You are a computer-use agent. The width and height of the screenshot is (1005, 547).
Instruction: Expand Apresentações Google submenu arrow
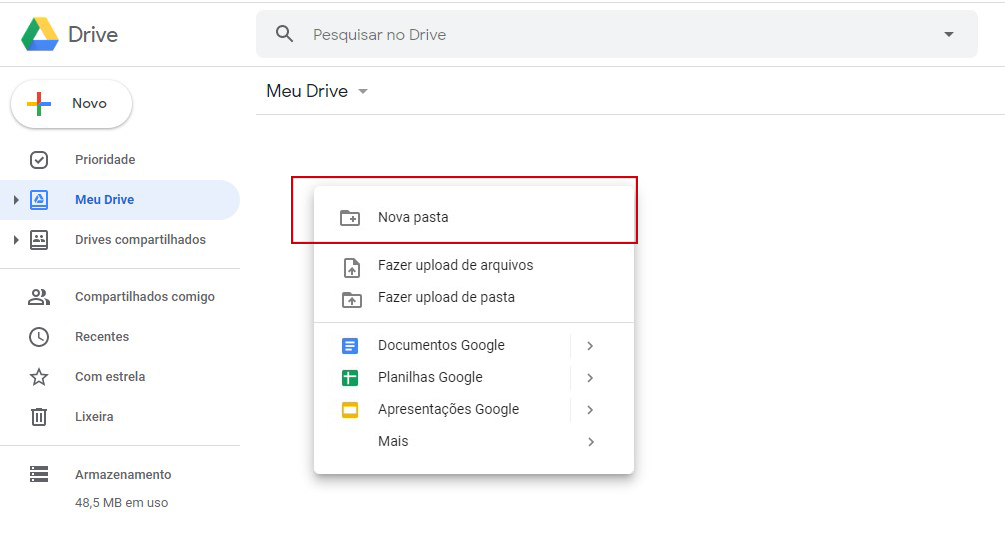click(590, 410)
